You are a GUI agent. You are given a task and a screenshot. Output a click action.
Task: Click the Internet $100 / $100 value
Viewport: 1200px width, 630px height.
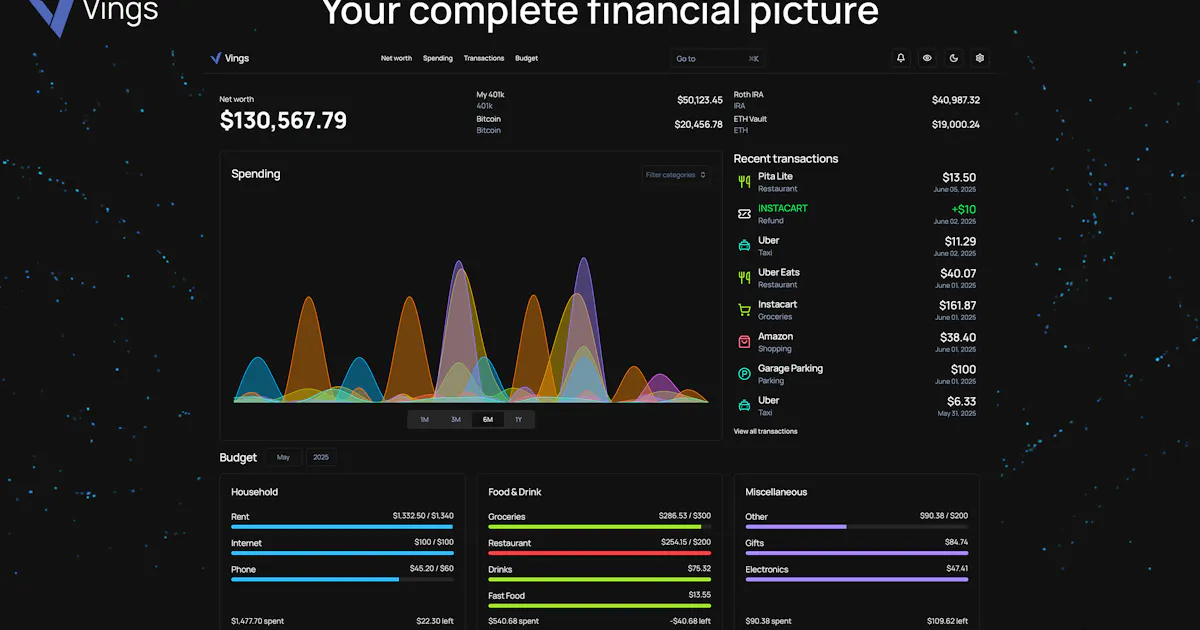pos(434,542)
